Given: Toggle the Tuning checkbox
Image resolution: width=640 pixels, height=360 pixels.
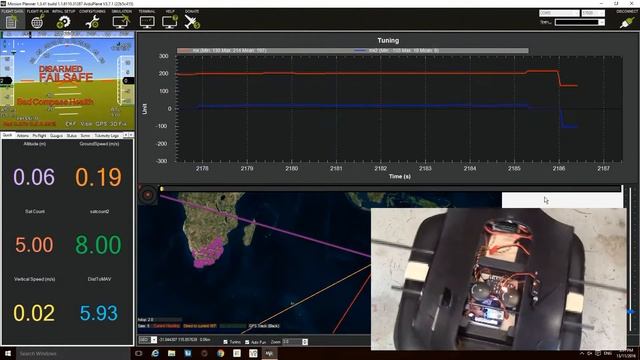Looking at the screenshot, I should tap(226, 342).
